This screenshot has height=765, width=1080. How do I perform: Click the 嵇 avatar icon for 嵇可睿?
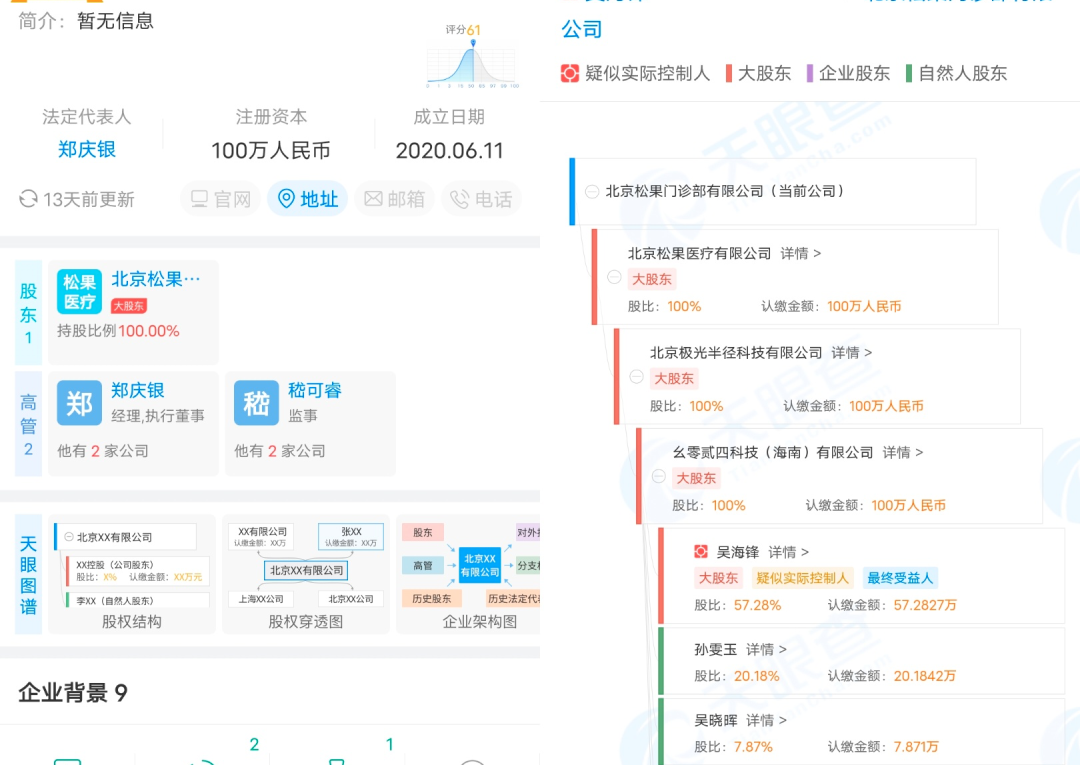(x=257, y=403)
